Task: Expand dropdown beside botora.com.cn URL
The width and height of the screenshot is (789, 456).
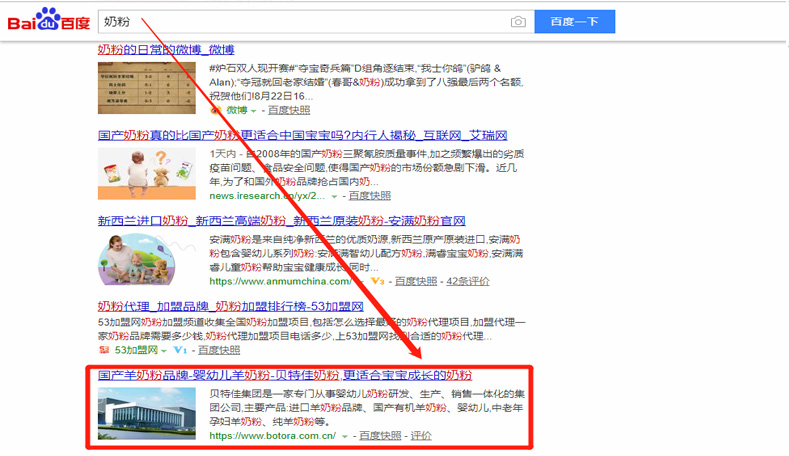Action: (345, 436)
